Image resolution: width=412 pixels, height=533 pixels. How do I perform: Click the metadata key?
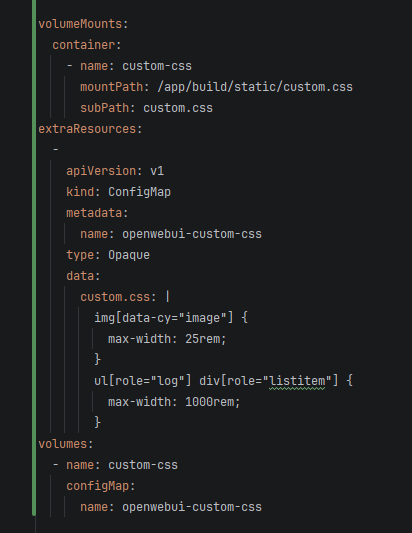(x=97, y=213)
